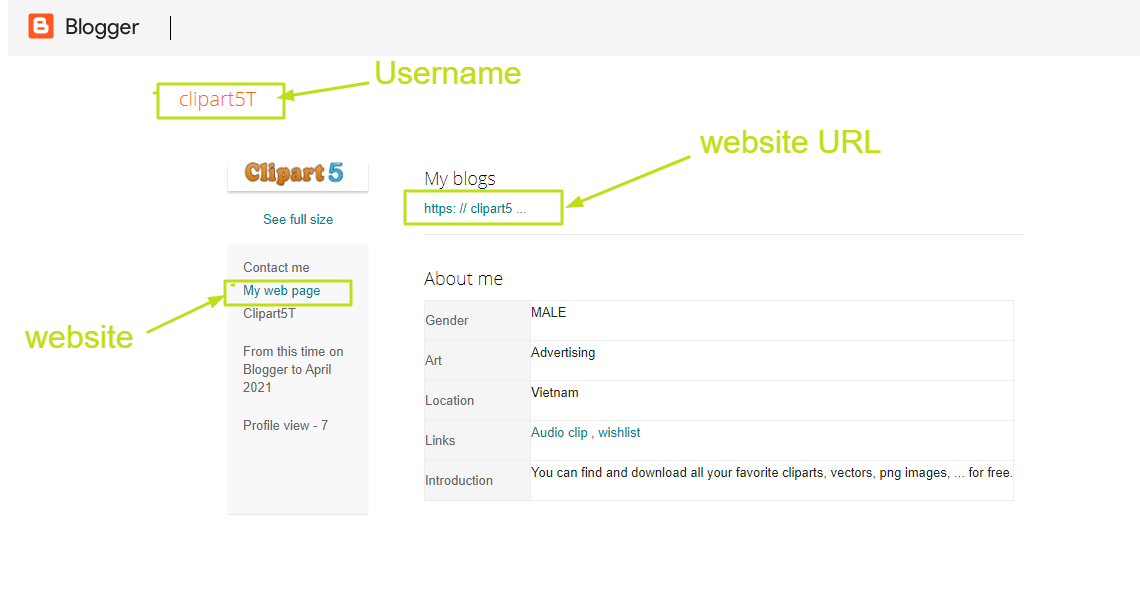The width and height of the screenshot is (1140, 613).
Task: Click the green Username annotation label
Action: pos(447,73)
